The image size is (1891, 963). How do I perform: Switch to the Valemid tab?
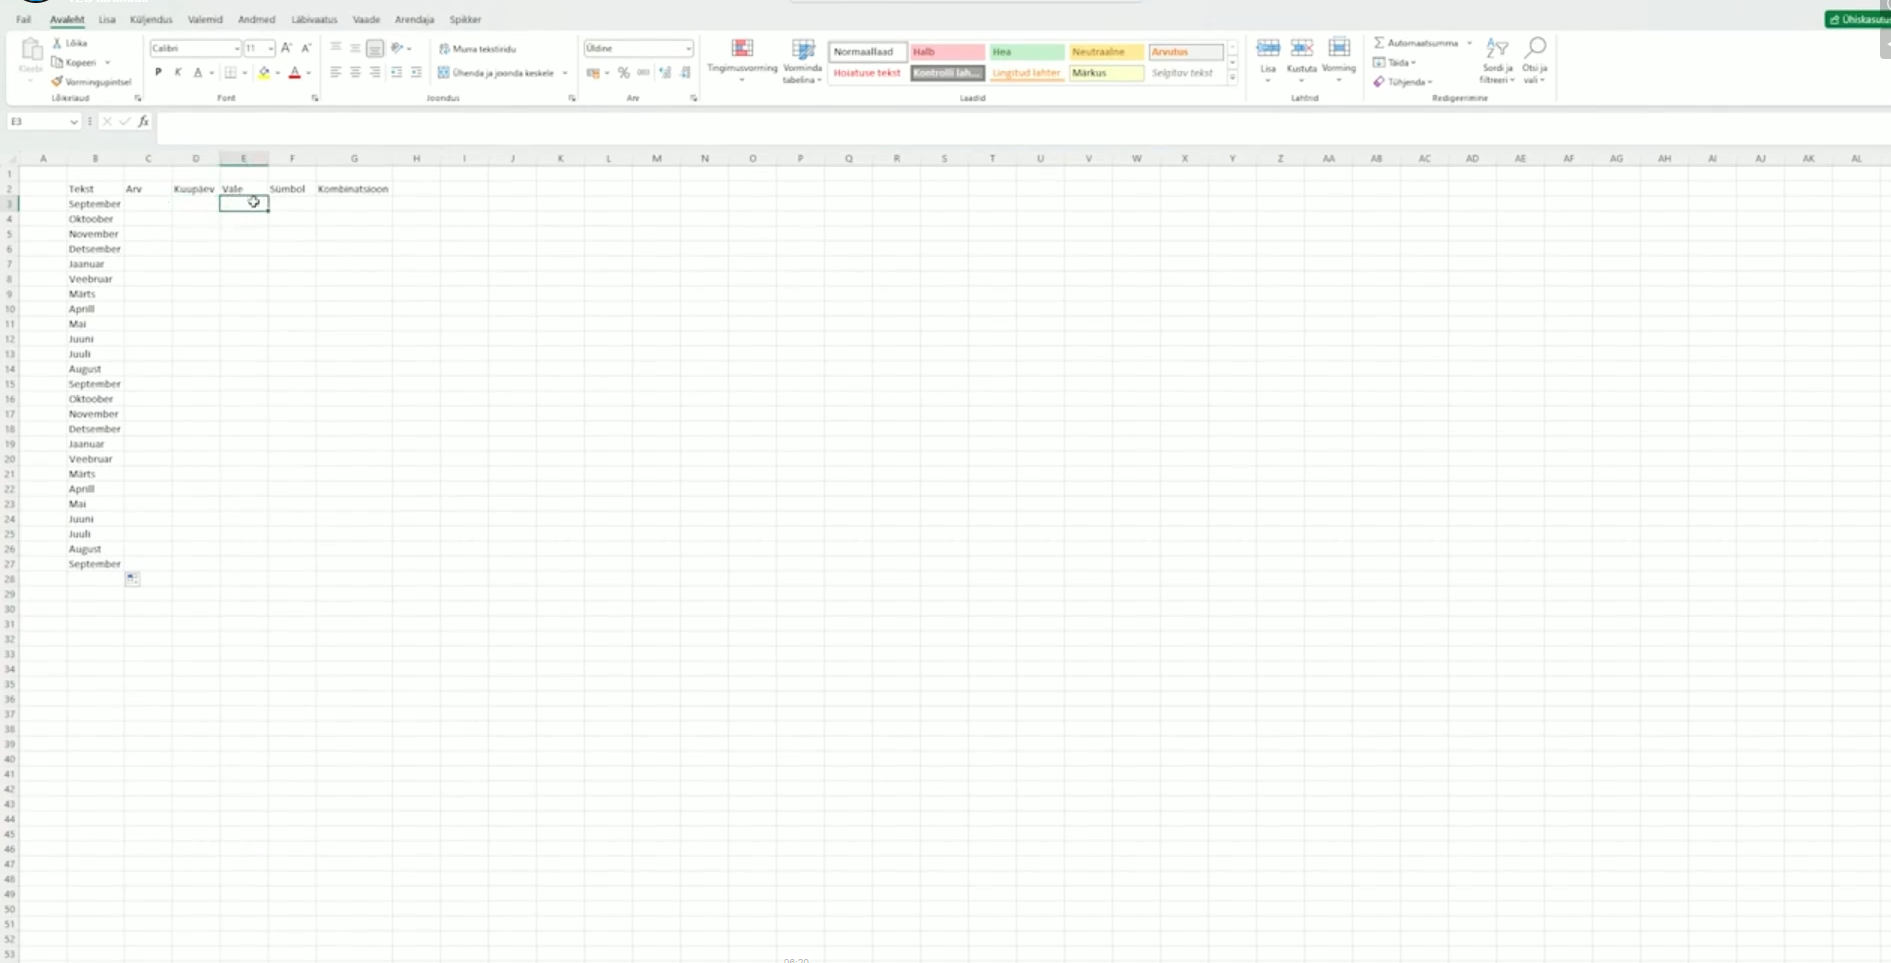tap(205, 19)
